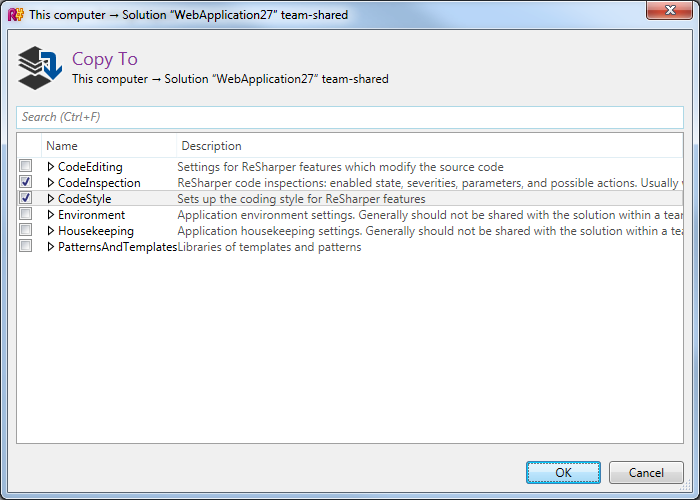Select the CodeInspection row name
Viewport: 700px width, 500px height.
coord(99,183)
